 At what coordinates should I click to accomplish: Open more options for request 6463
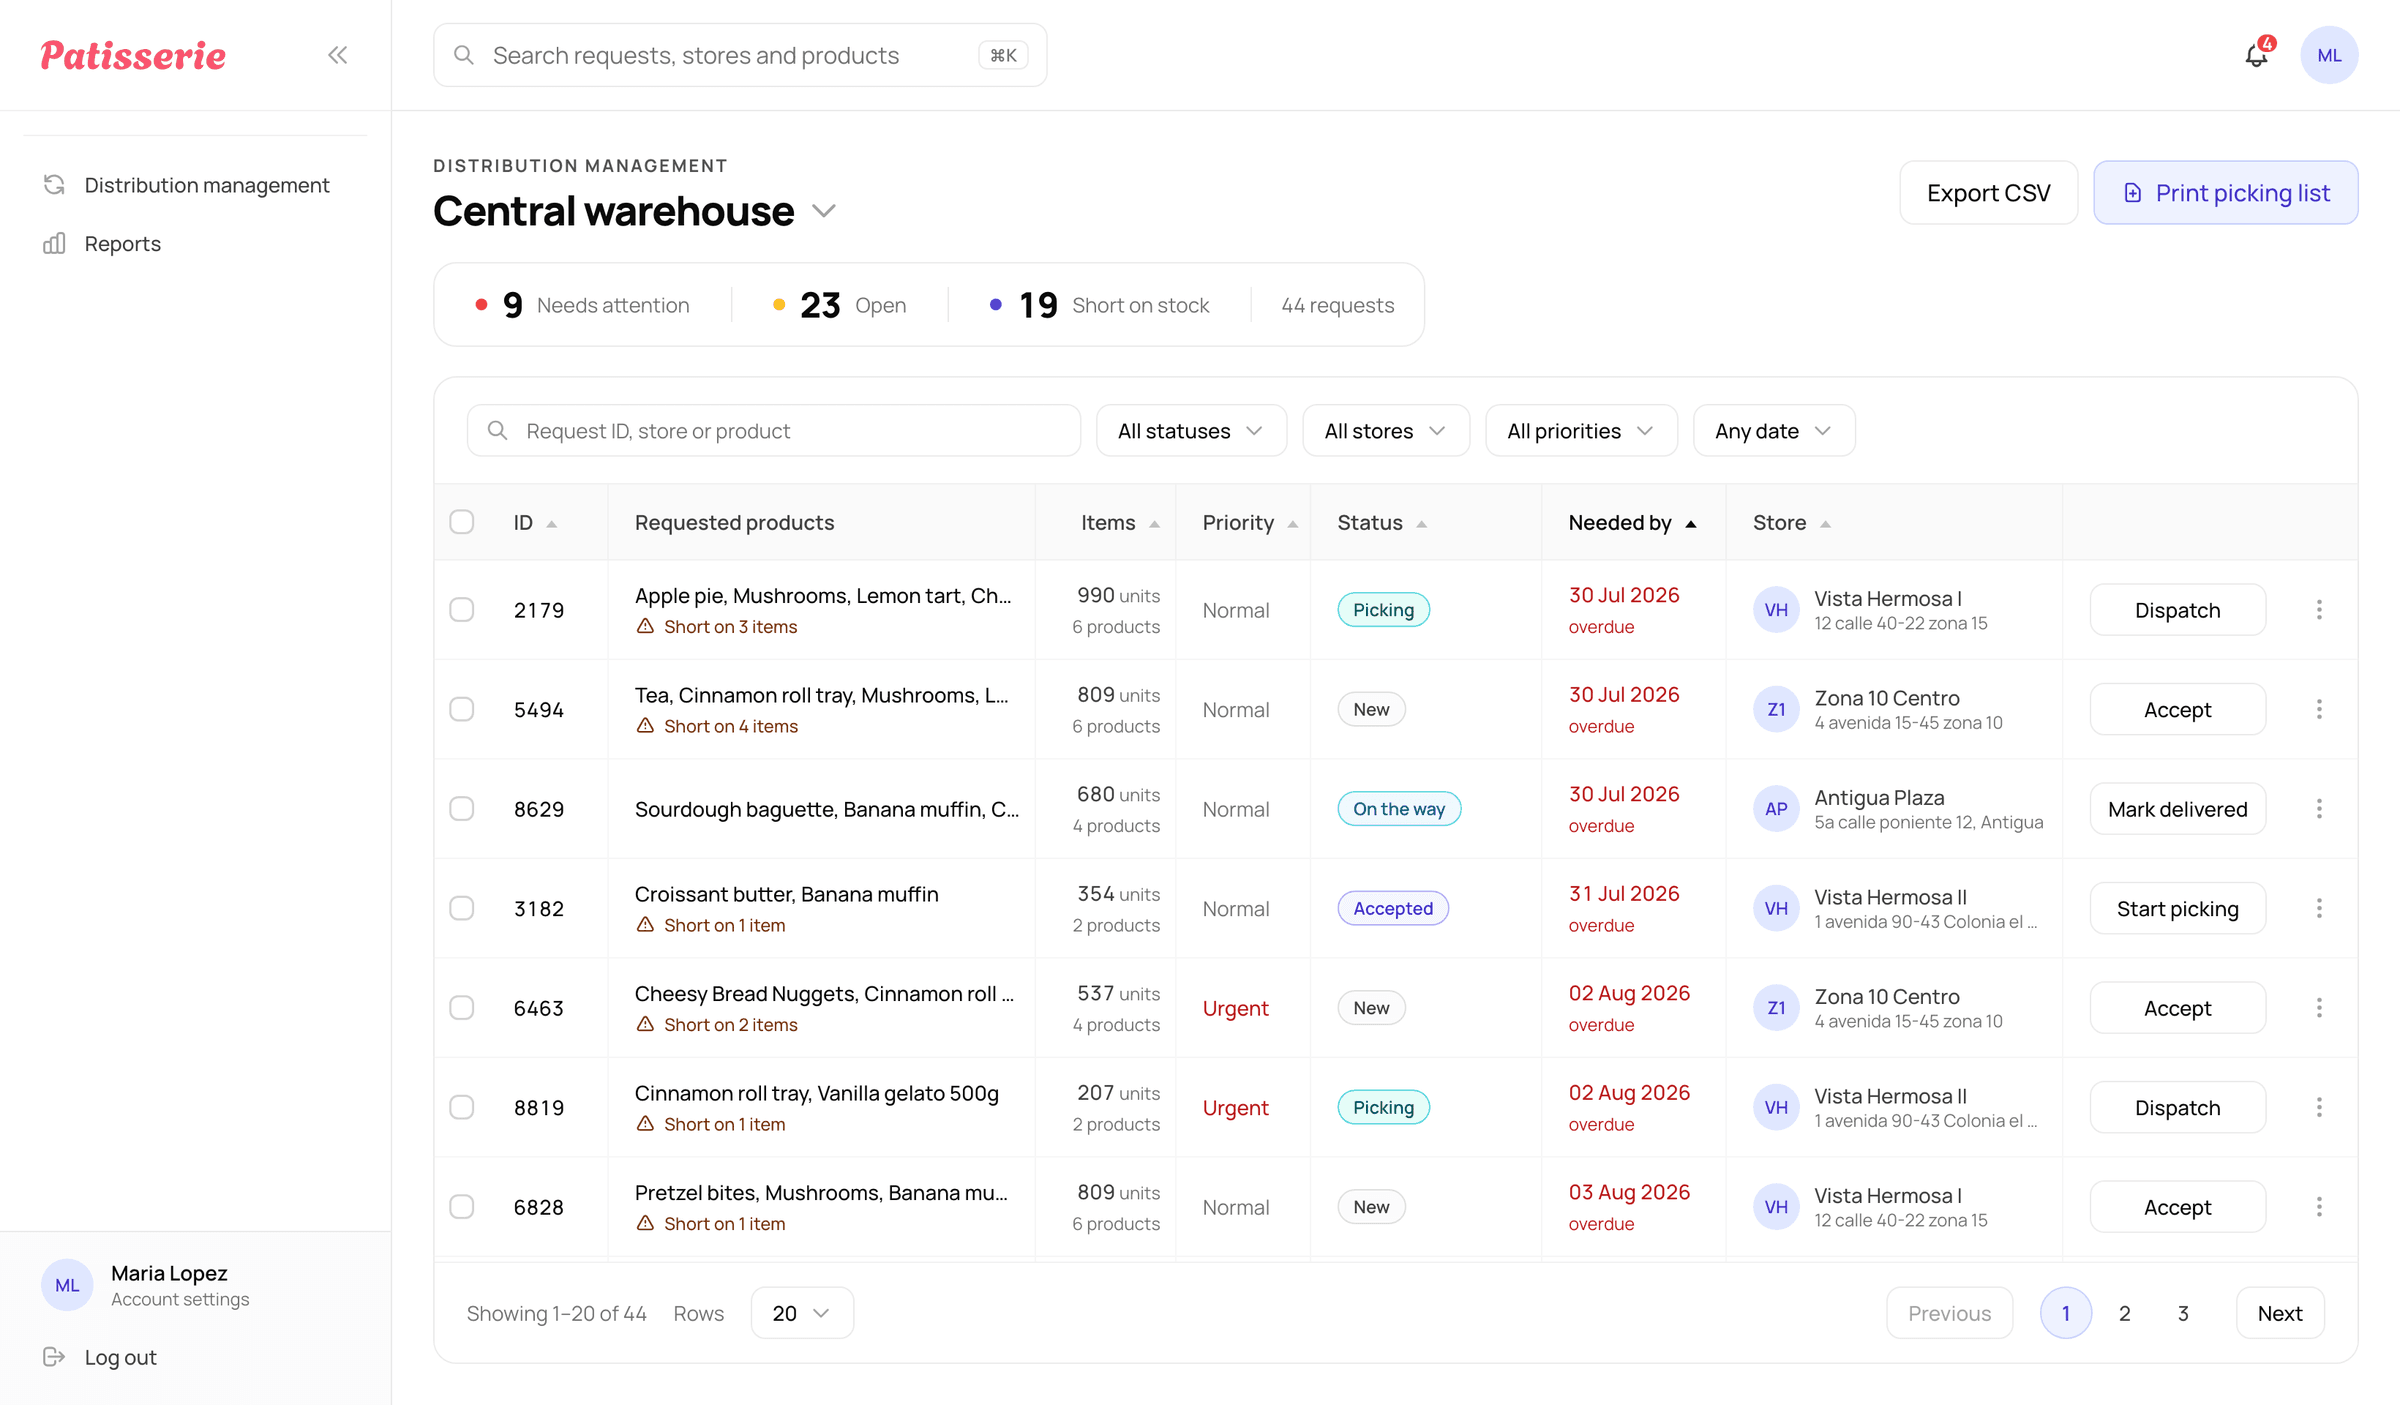point(2319,1007)
